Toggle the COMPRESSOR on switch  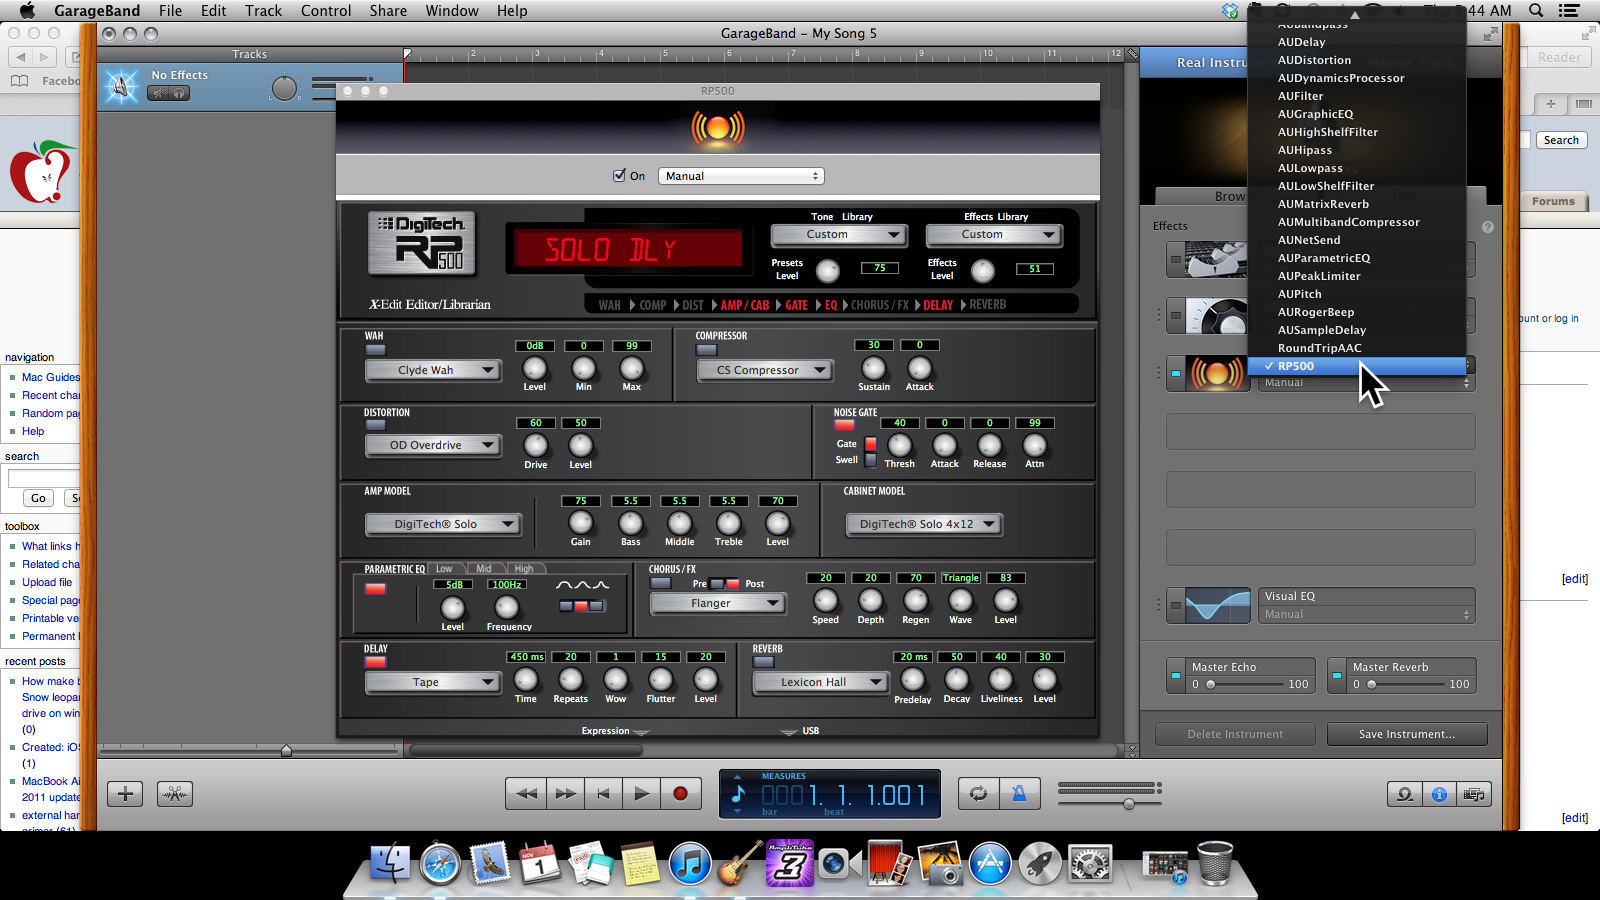click(707, 350)
